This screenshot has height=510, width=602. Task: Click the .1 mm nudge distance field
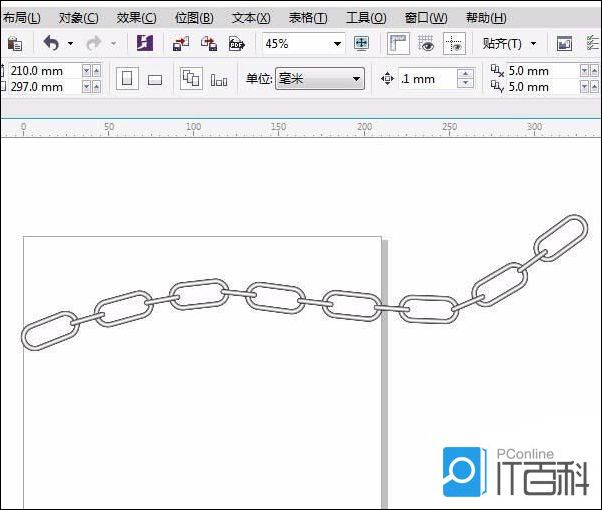point(426,79)
